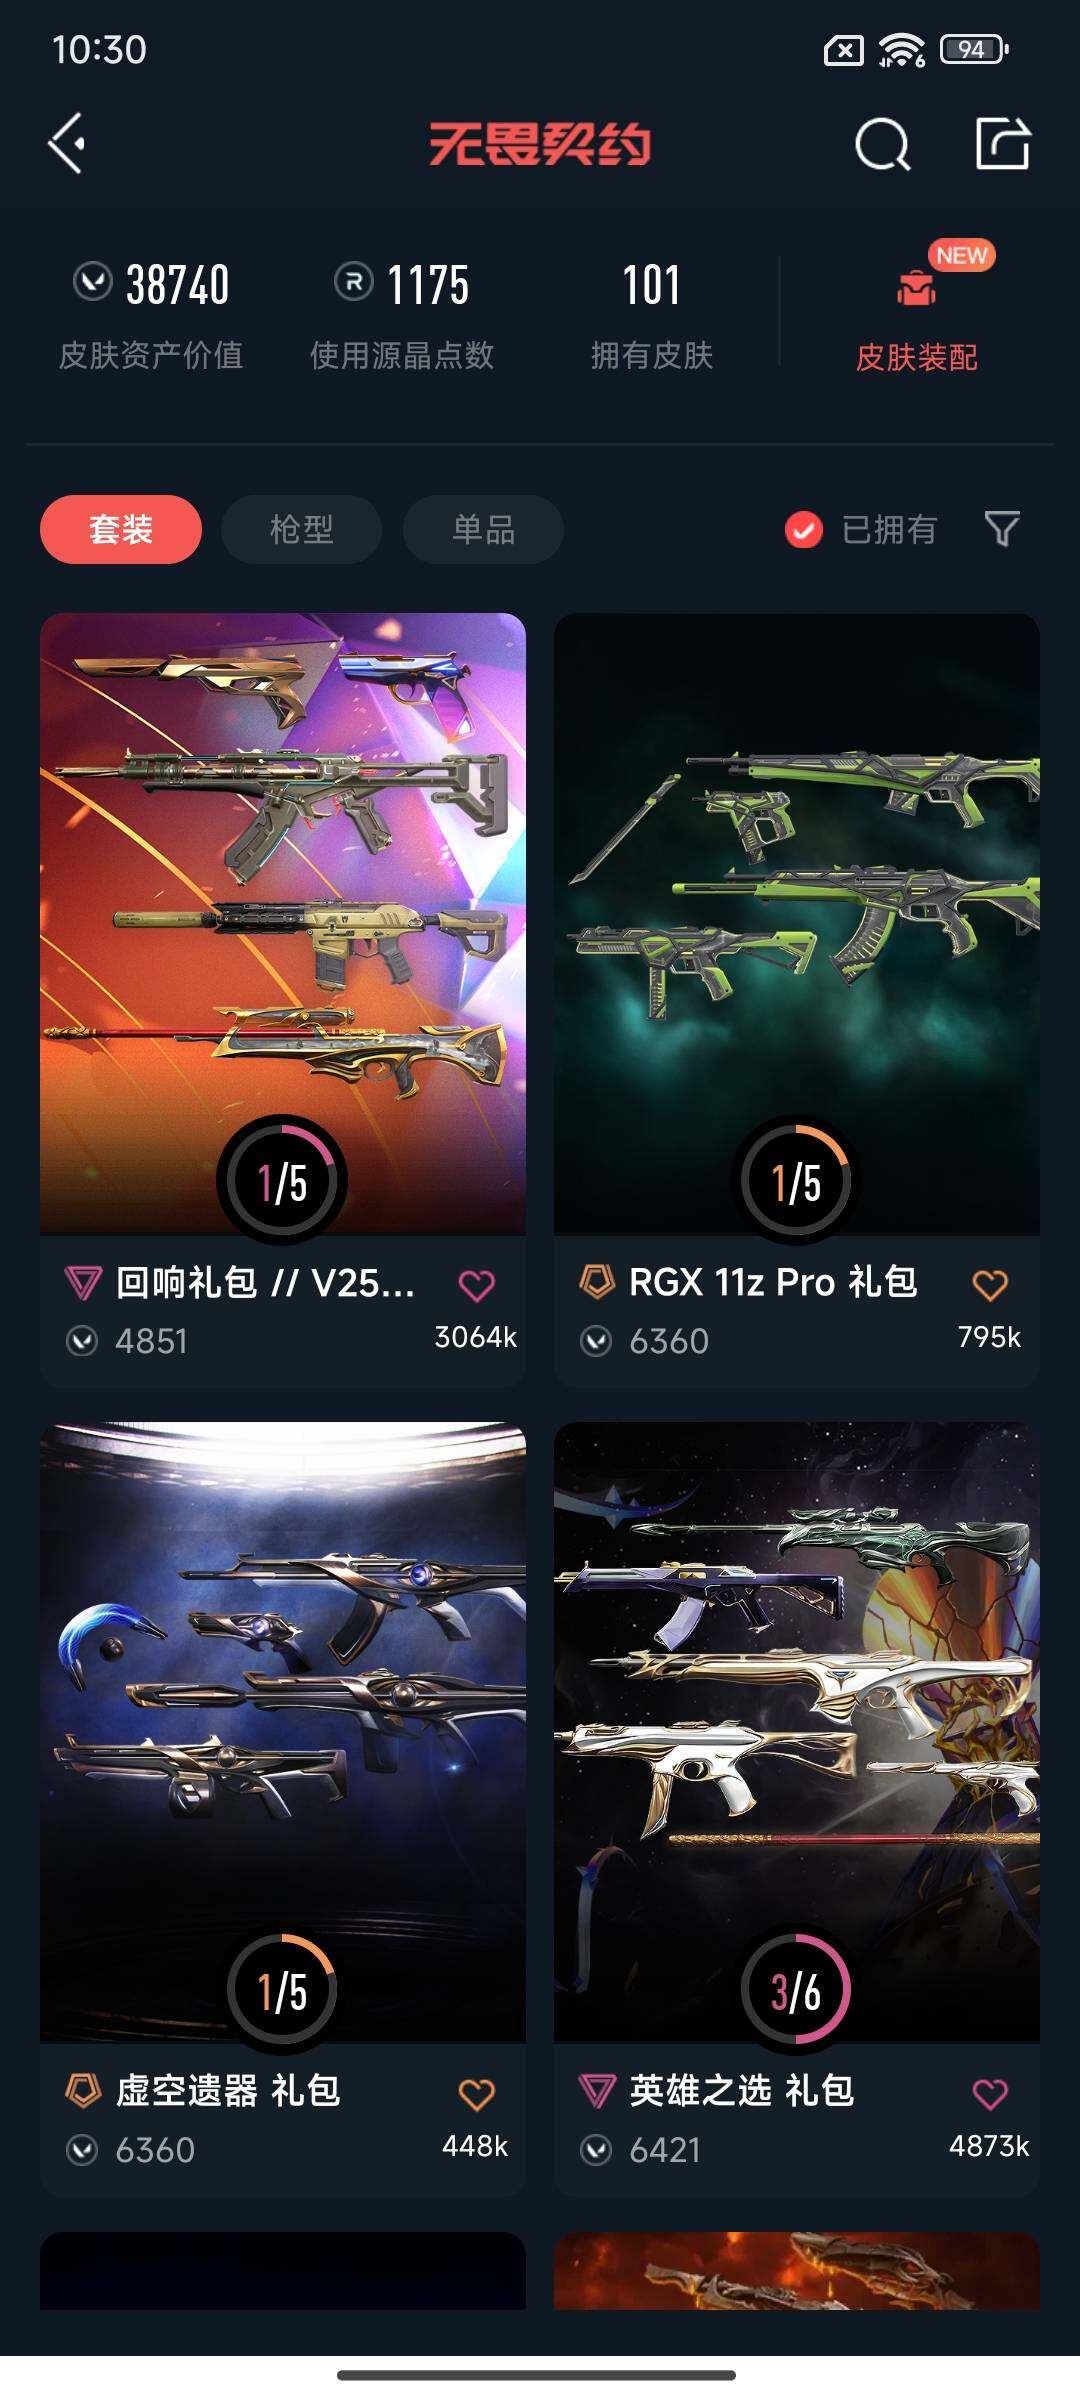Viewport: 1080px width, 2400px height.
Task: Switch to the 枪型 tab
Action: pos(301,529)
